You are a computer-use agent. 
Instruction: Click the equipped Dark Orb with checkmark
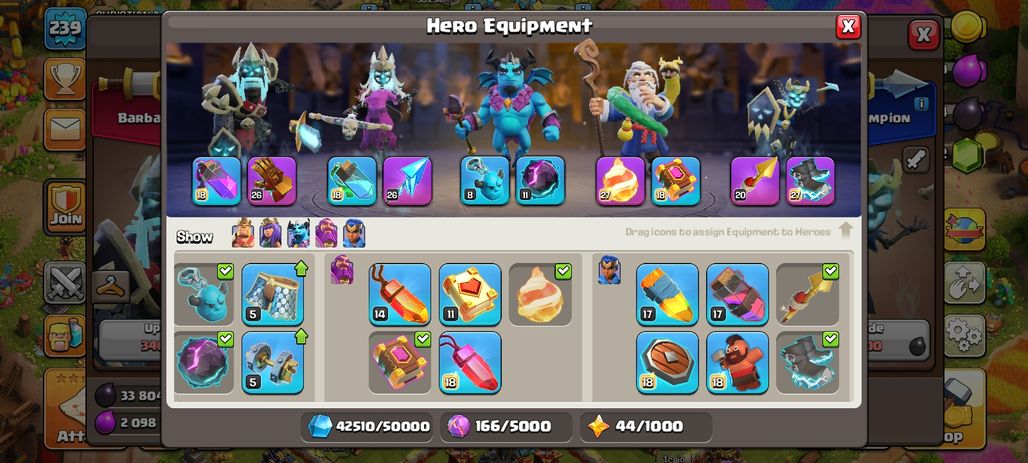204,362
